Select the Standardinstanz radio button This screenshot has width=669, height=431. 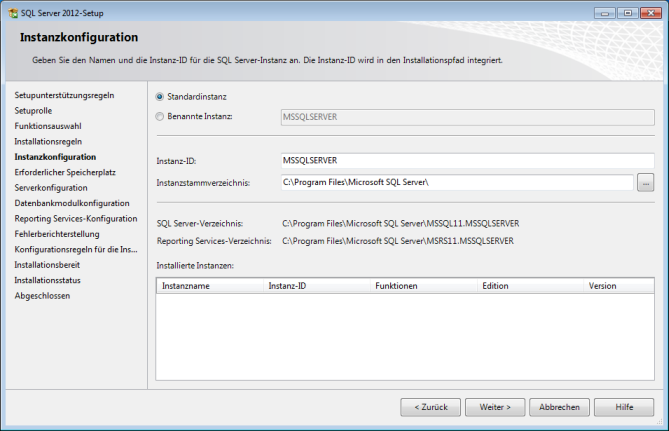tap(160, 97)
